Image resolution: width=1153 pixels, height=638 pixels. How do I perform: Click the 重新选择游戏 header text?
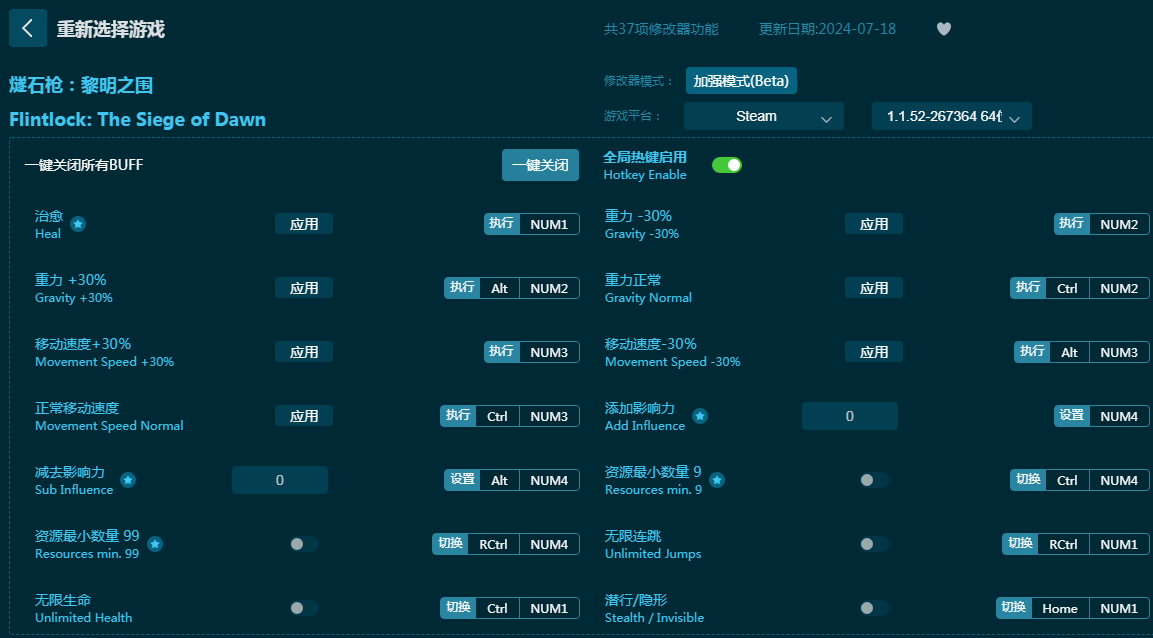(x=111, y=29)
